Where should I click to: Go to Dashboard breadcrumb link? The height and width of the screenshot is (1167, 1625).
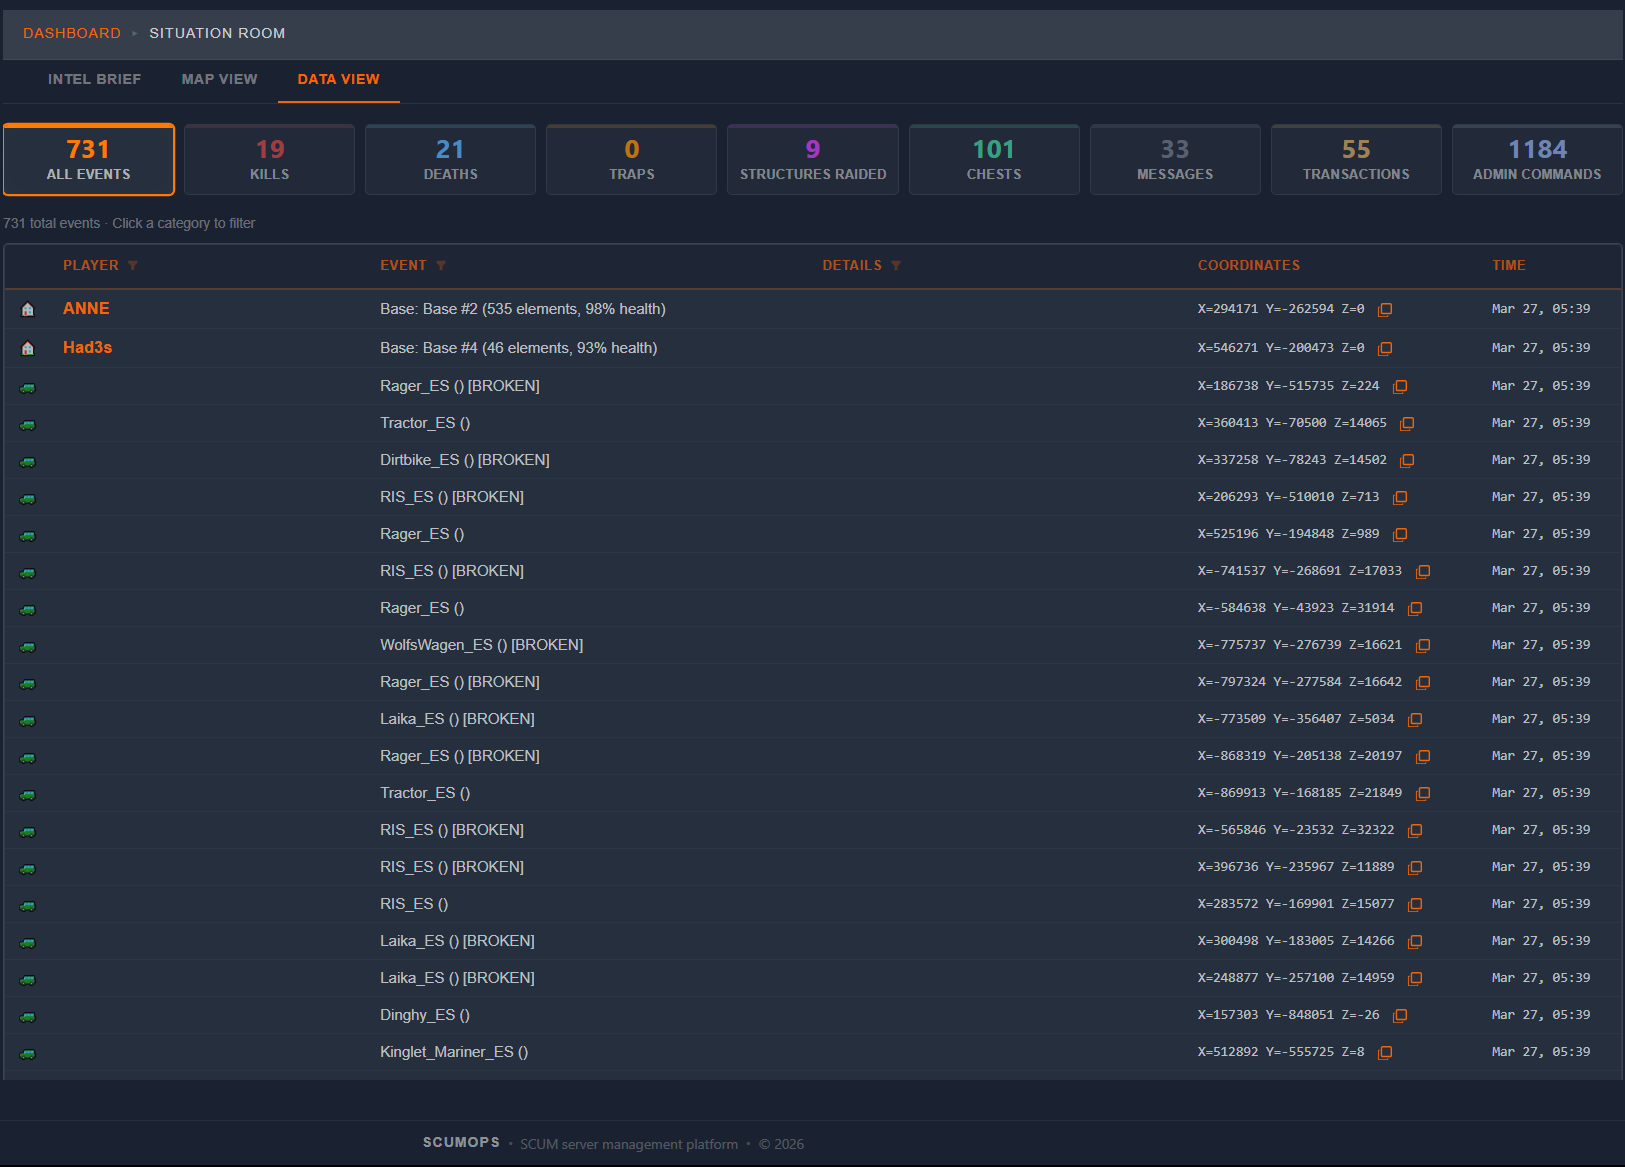[x=72, y=33]
